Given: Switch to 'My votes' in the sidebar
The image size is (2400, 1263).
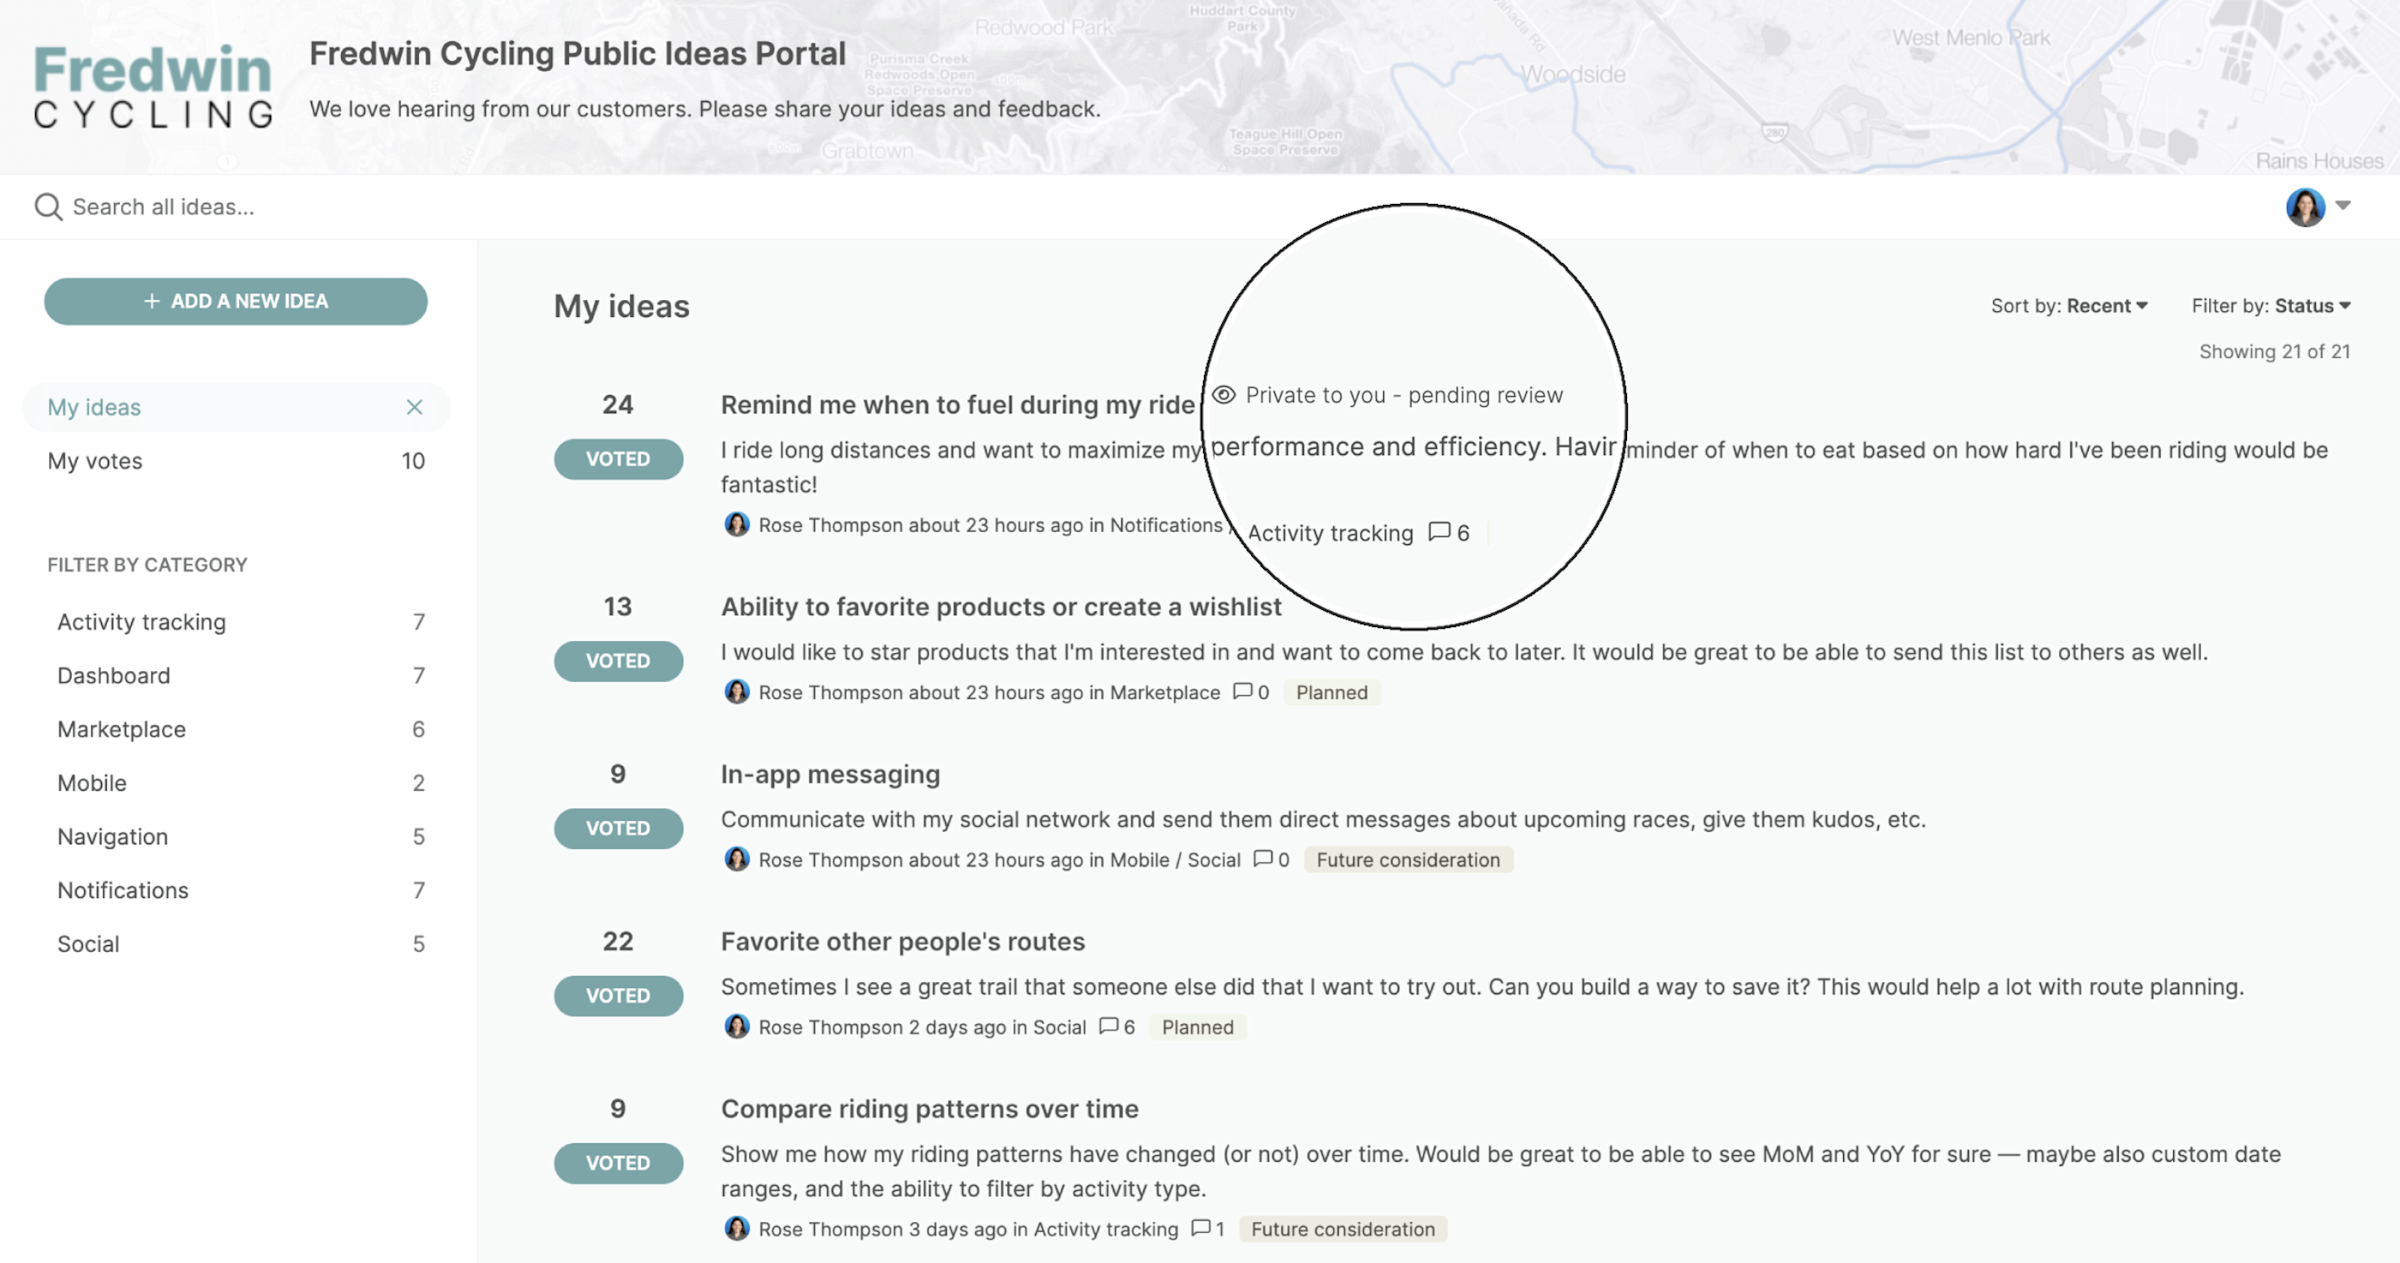Looking at the screenshot, I should [94, 460].
